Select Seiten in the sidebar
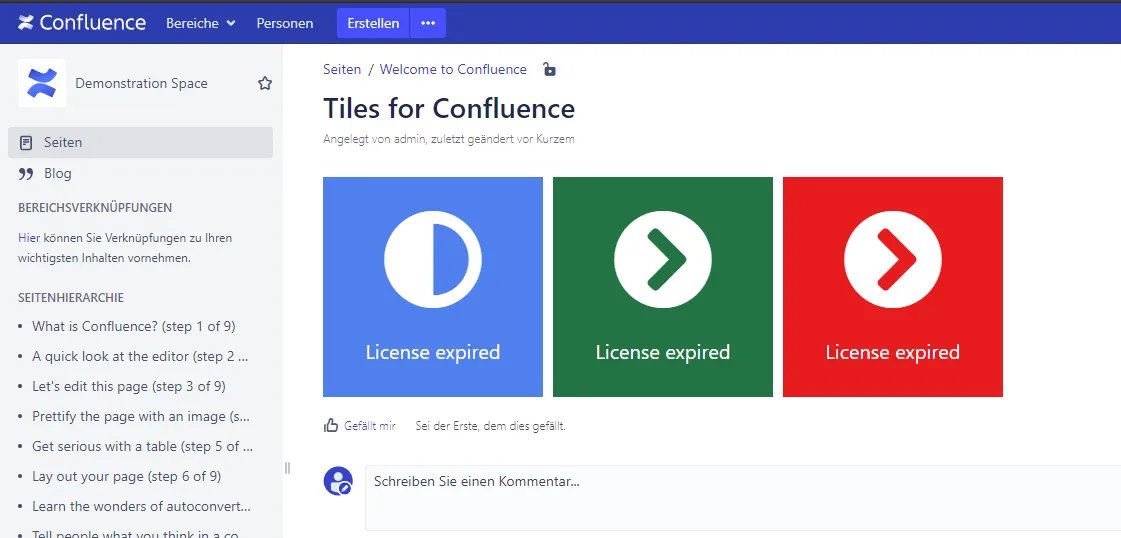The image size is (1121, 538). pyautogui.click(x=140, y=142)
